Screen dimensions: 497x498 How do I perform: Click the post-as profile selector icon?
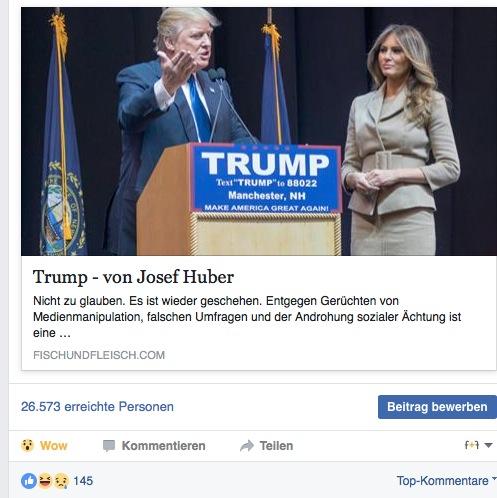[x=472, y=445]
